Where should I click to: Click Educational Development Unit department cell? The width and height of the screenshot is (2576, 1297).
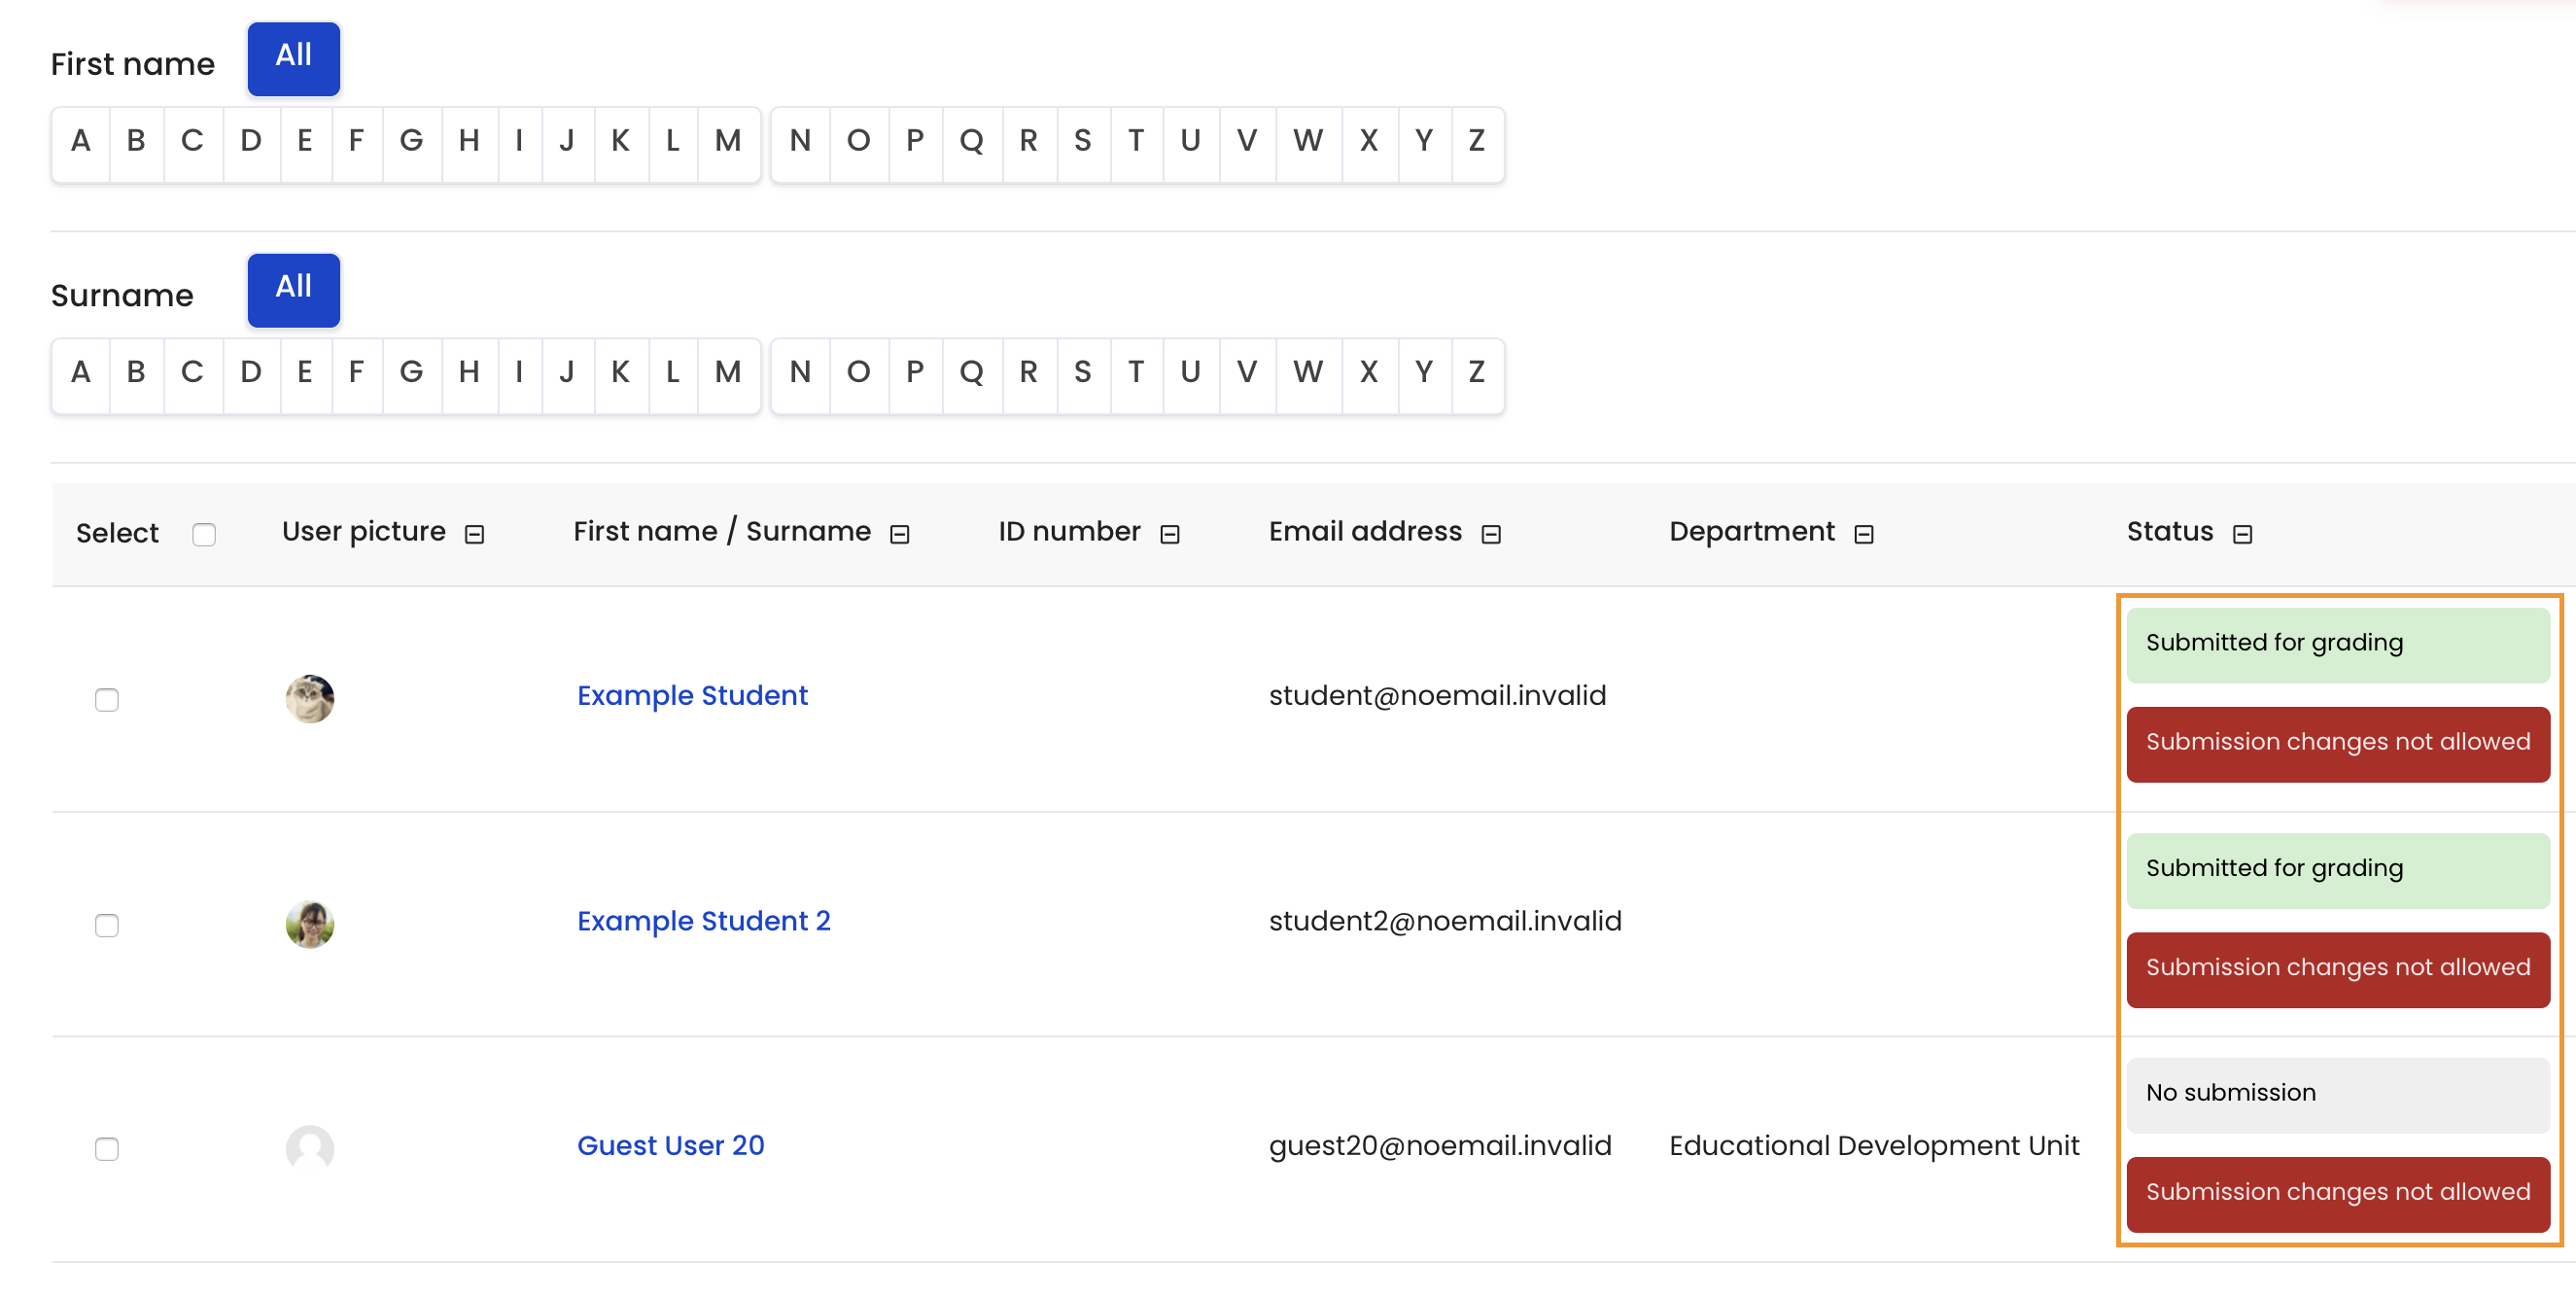tap(1874, 1145)
